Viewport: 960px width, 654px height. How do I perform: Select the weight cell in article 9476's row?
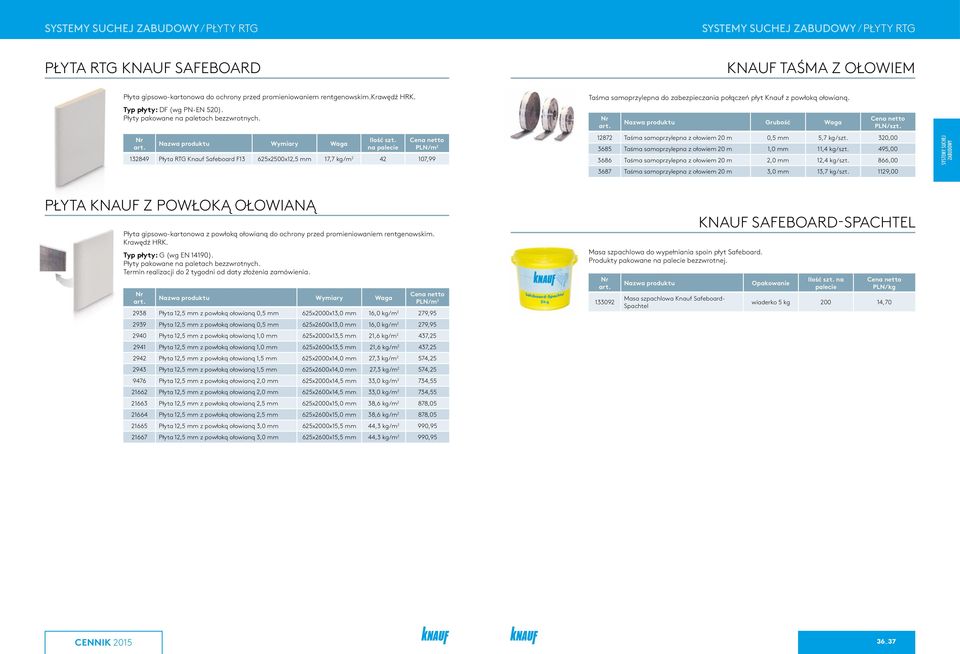[x=383, y=381]
